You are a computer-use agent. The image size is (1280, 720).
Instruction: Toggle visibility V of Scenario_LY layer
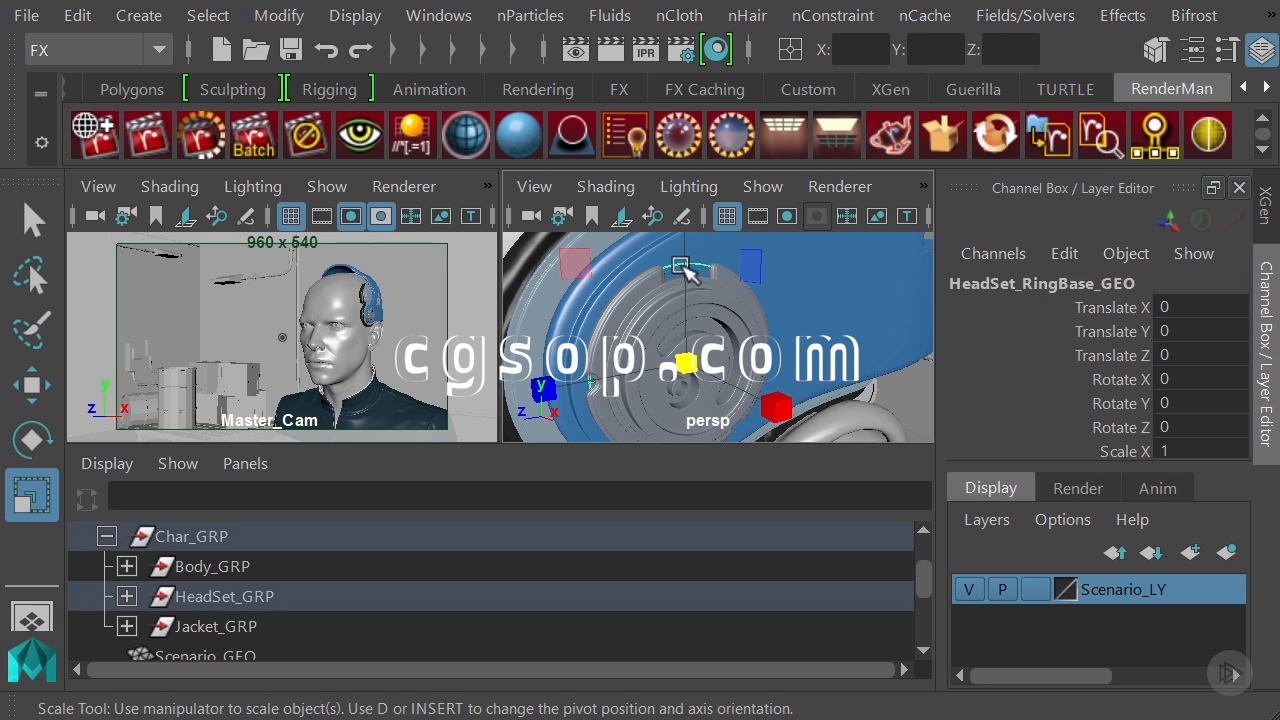tap(969, 590)
